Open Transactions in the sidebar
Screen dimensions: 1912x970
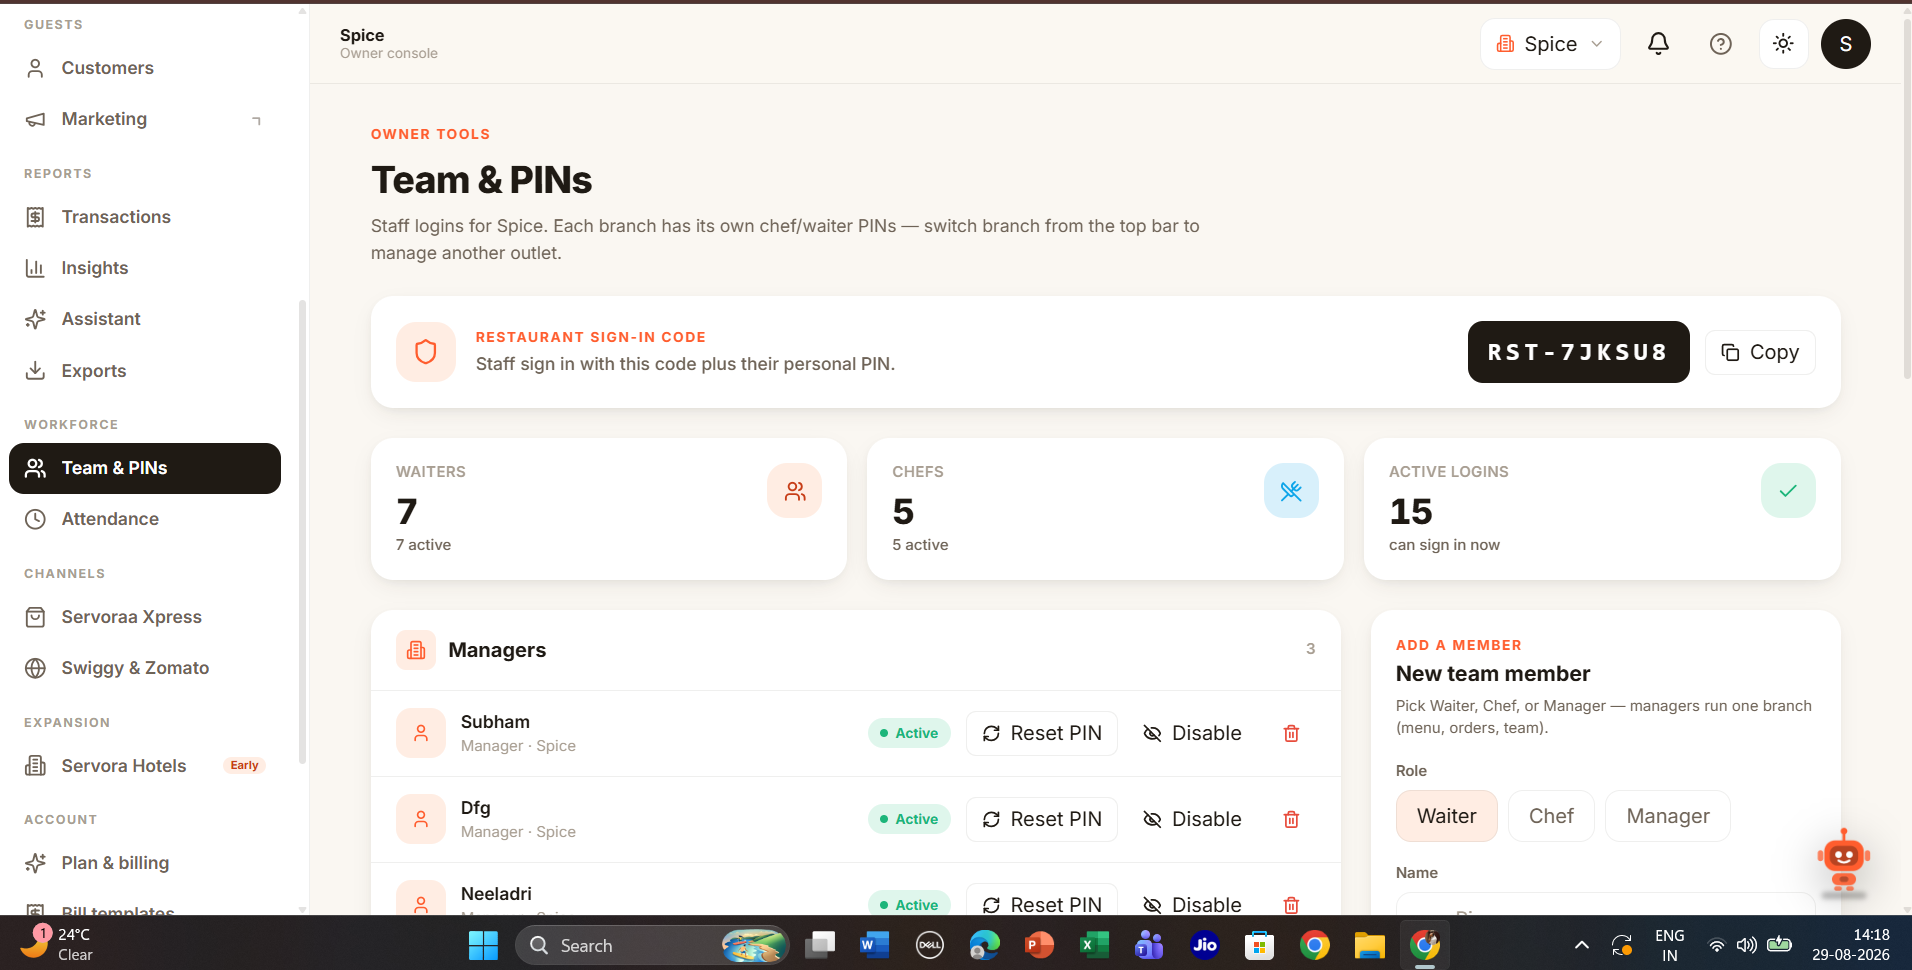click(x=145, y=217)
